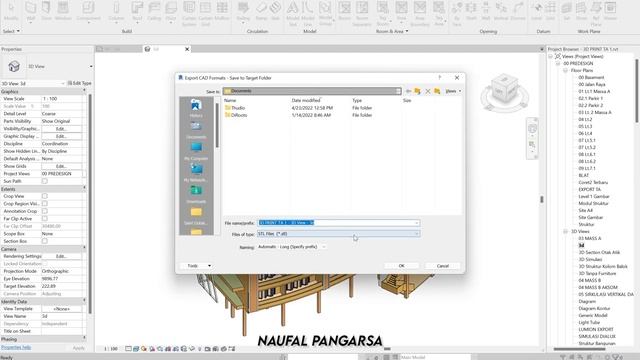
Task: Toggle the Sun Path checkbox
Action: pyautogui.click(x=44, y=181)
